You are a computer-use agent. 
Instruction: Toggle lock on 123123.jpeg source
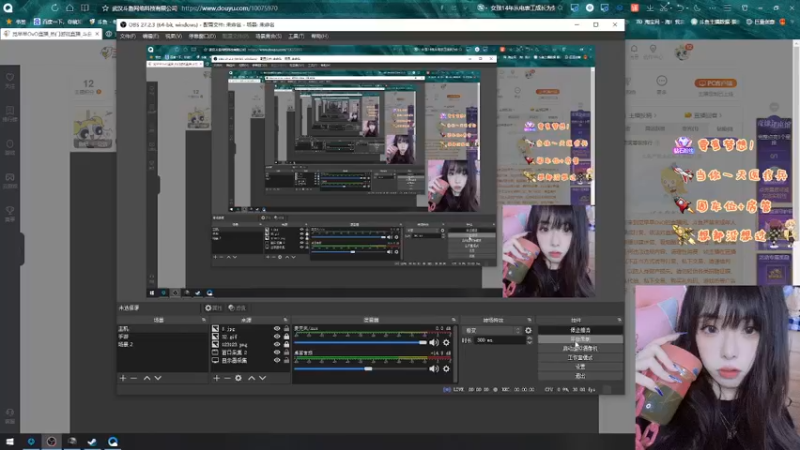point(286,344)
